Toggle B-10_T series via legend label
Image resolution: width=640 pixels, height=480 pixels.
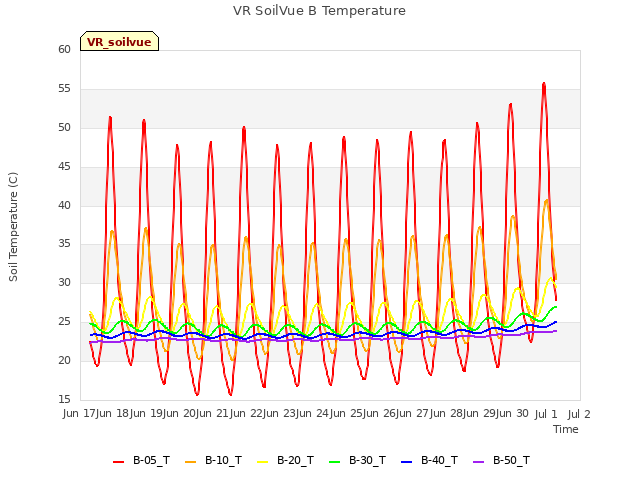[x=223, y=460]
